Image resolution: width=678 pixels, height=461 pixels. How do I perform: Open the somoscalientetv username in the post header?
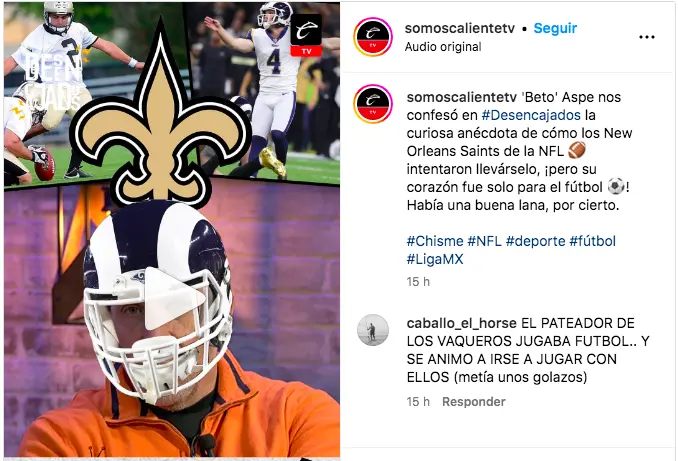coord(460,28)
